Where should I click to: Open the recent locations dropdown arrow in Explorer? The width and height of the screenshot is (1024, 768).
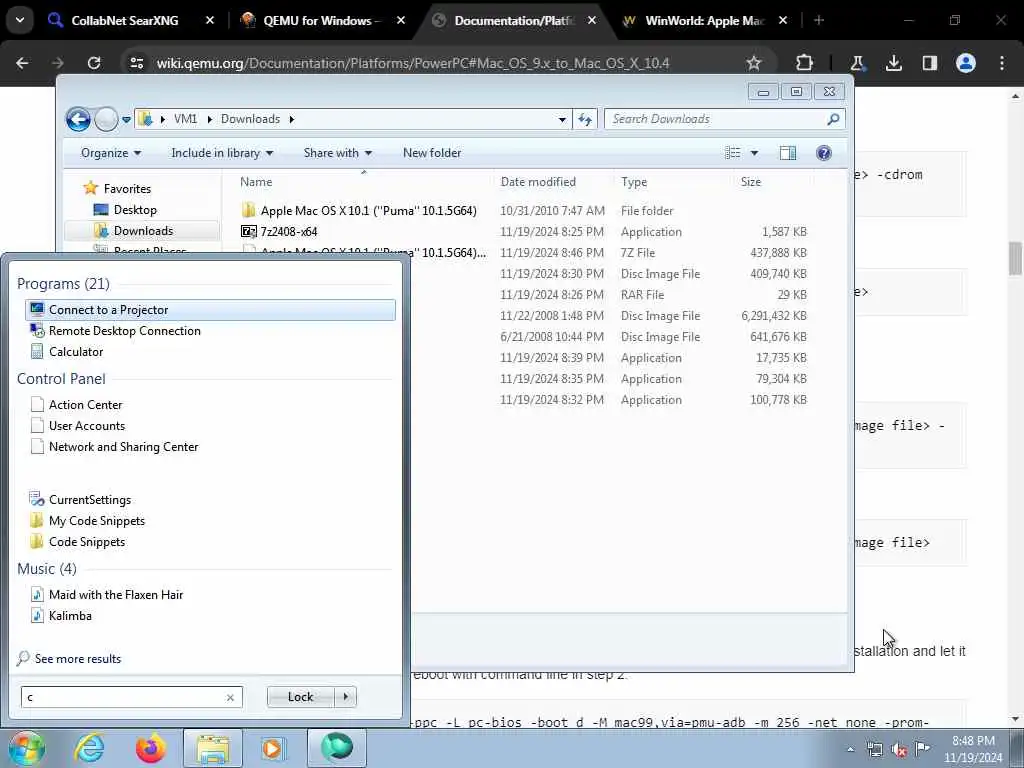pyautogui.click(x=126, y=120)
